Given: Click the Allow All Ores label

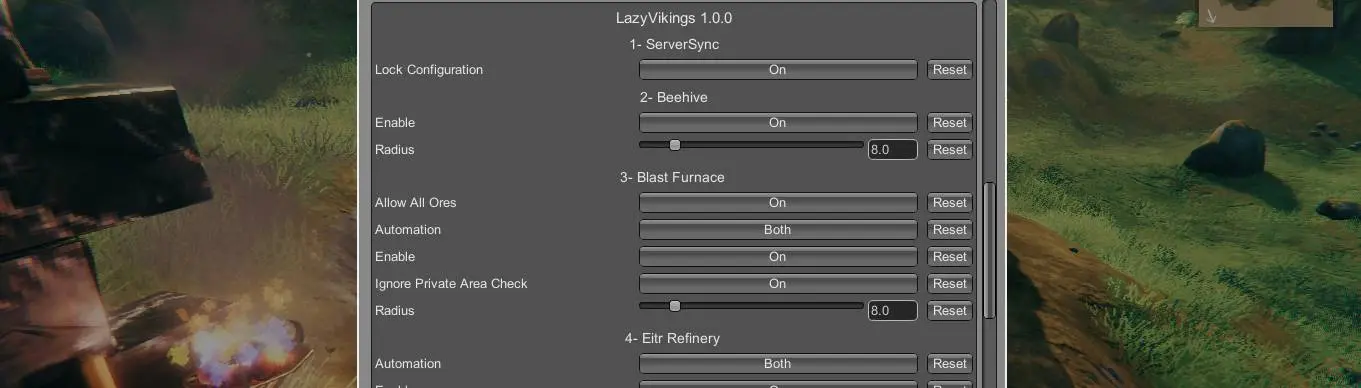Looking at the screenshot, I should (416, 203).
